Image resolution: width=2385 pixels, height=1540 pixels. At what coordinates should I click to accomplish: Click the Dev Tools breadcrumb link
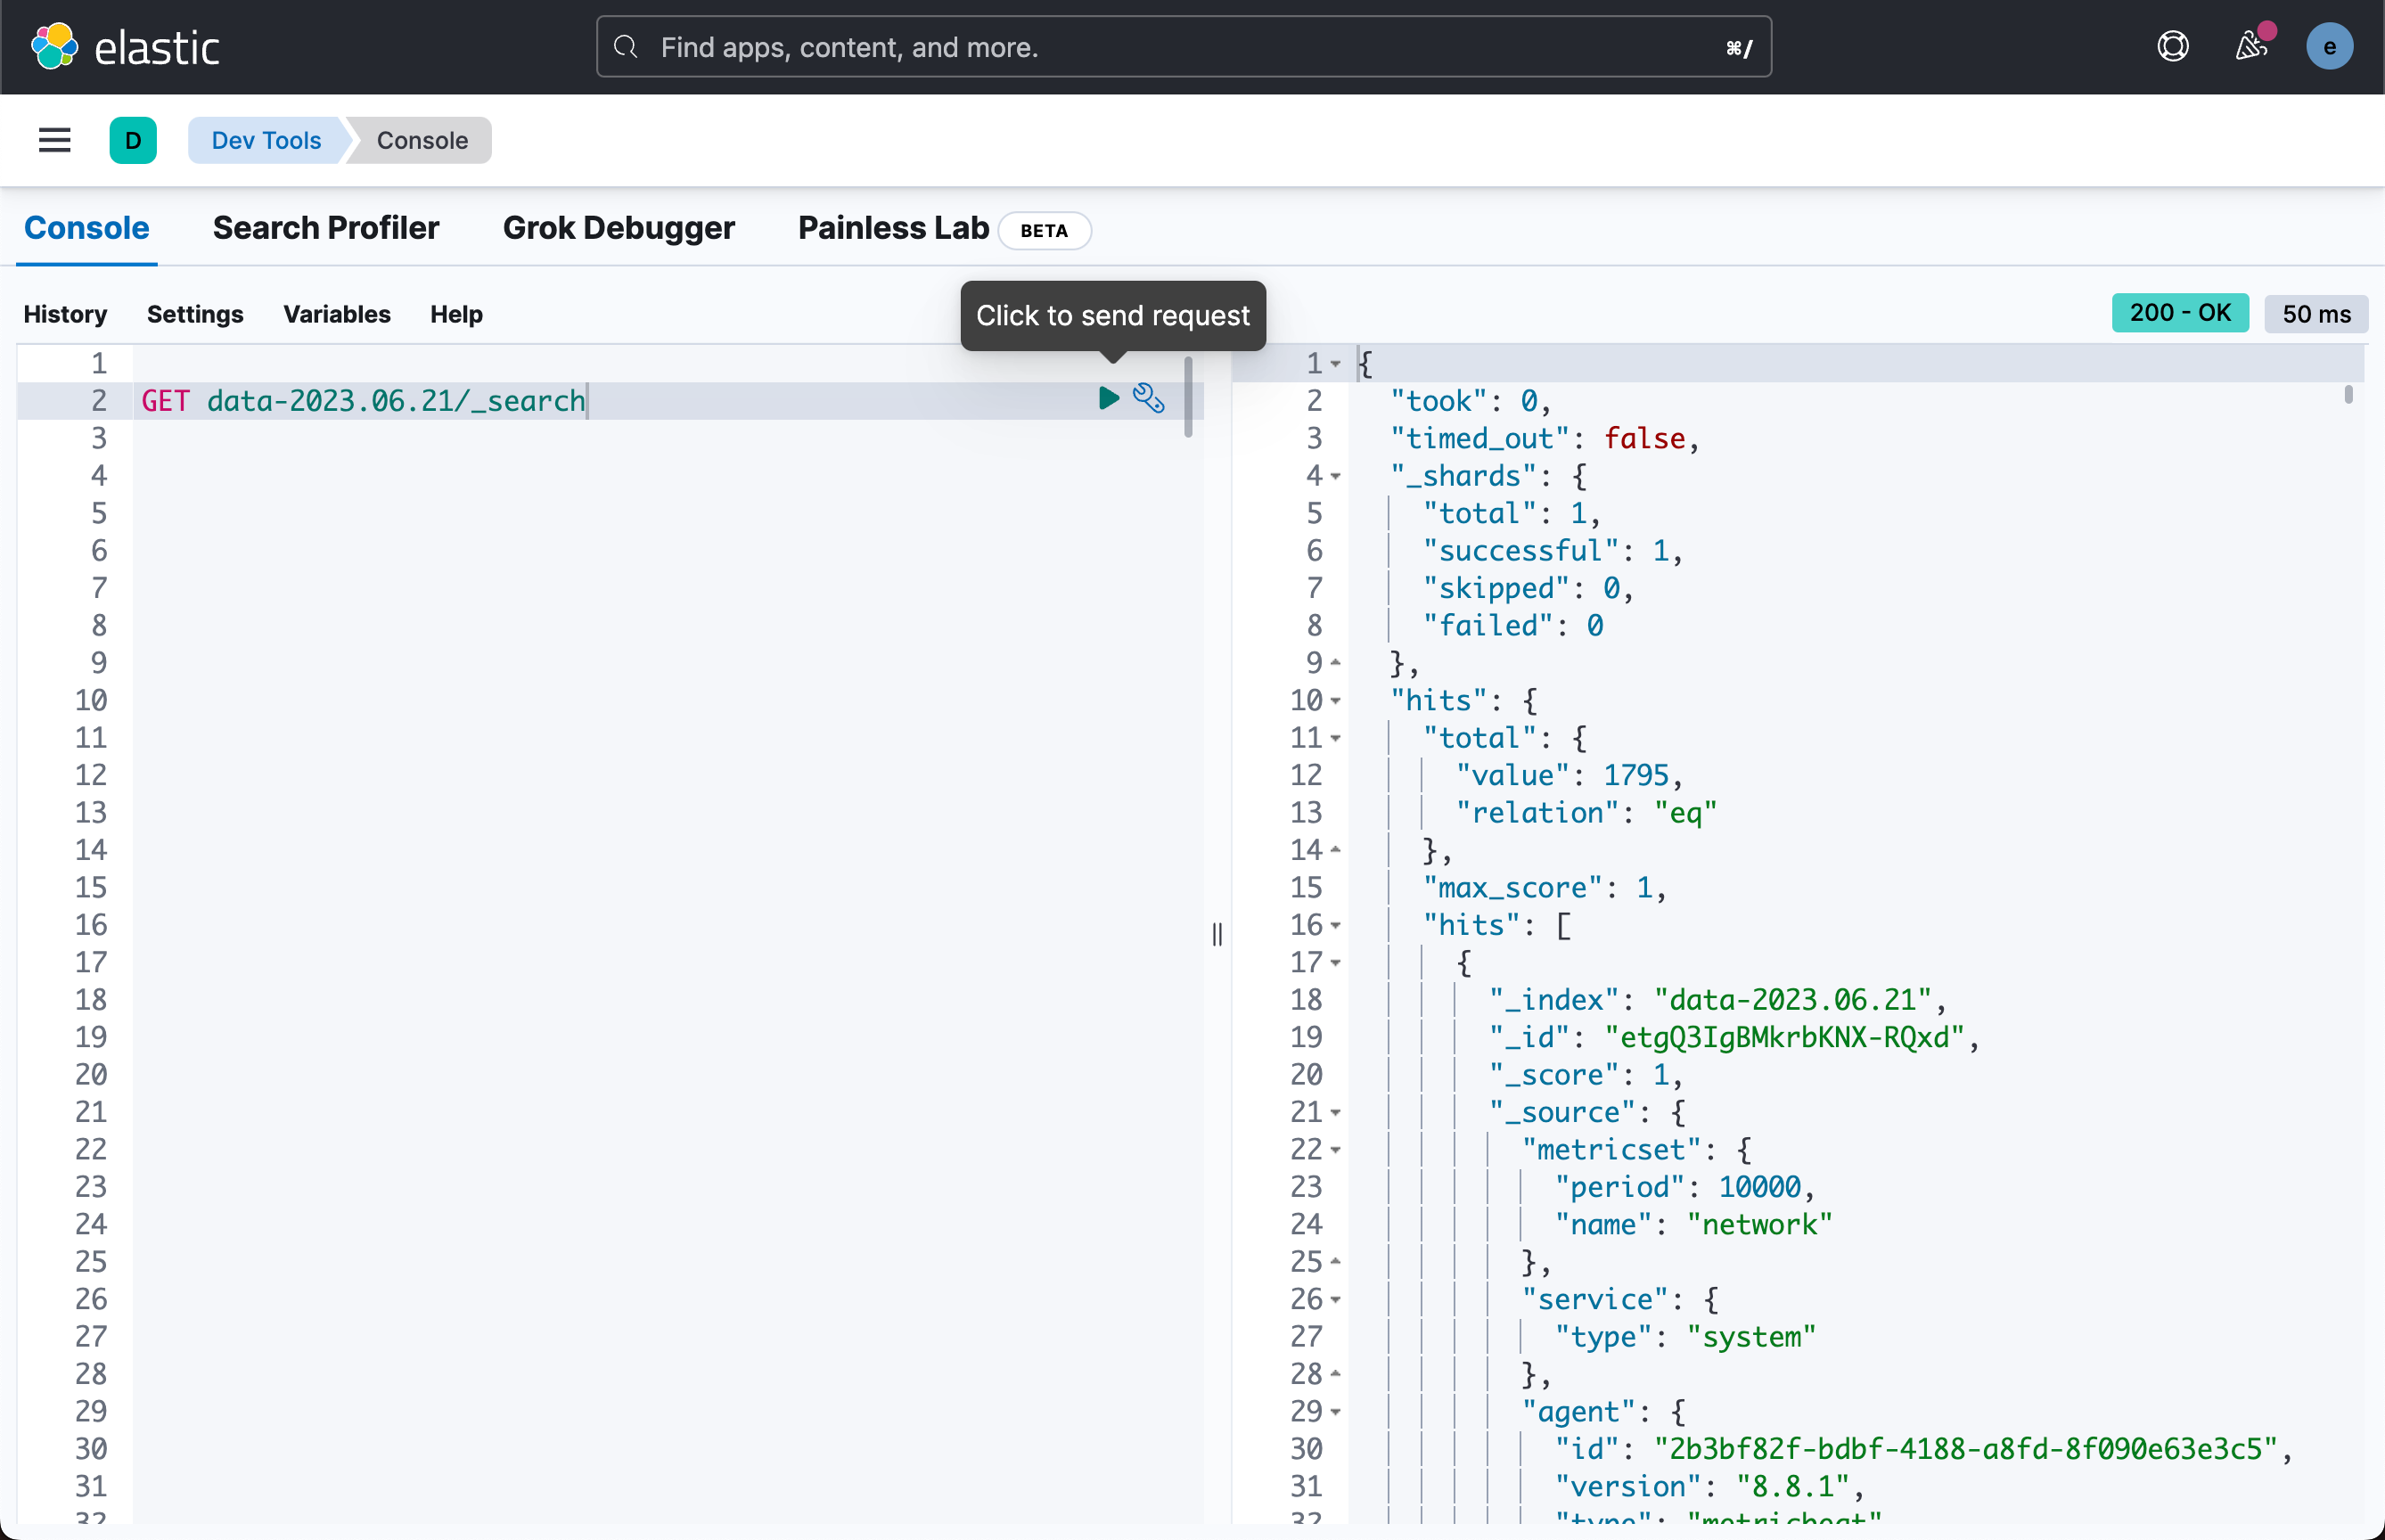[266, 140]
